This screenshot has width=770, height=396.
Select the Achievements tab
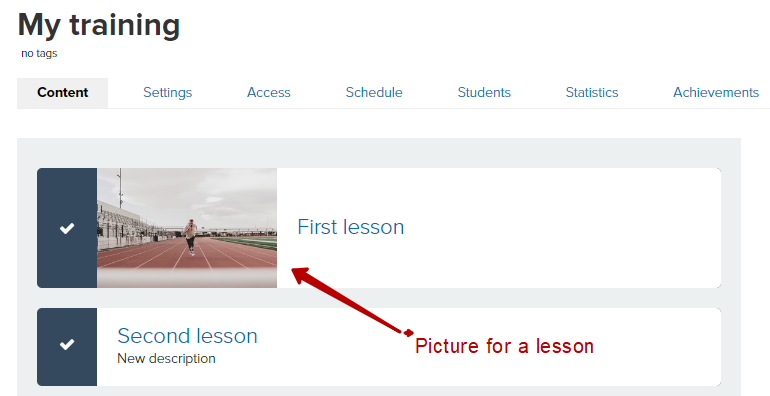click(716, 92)
